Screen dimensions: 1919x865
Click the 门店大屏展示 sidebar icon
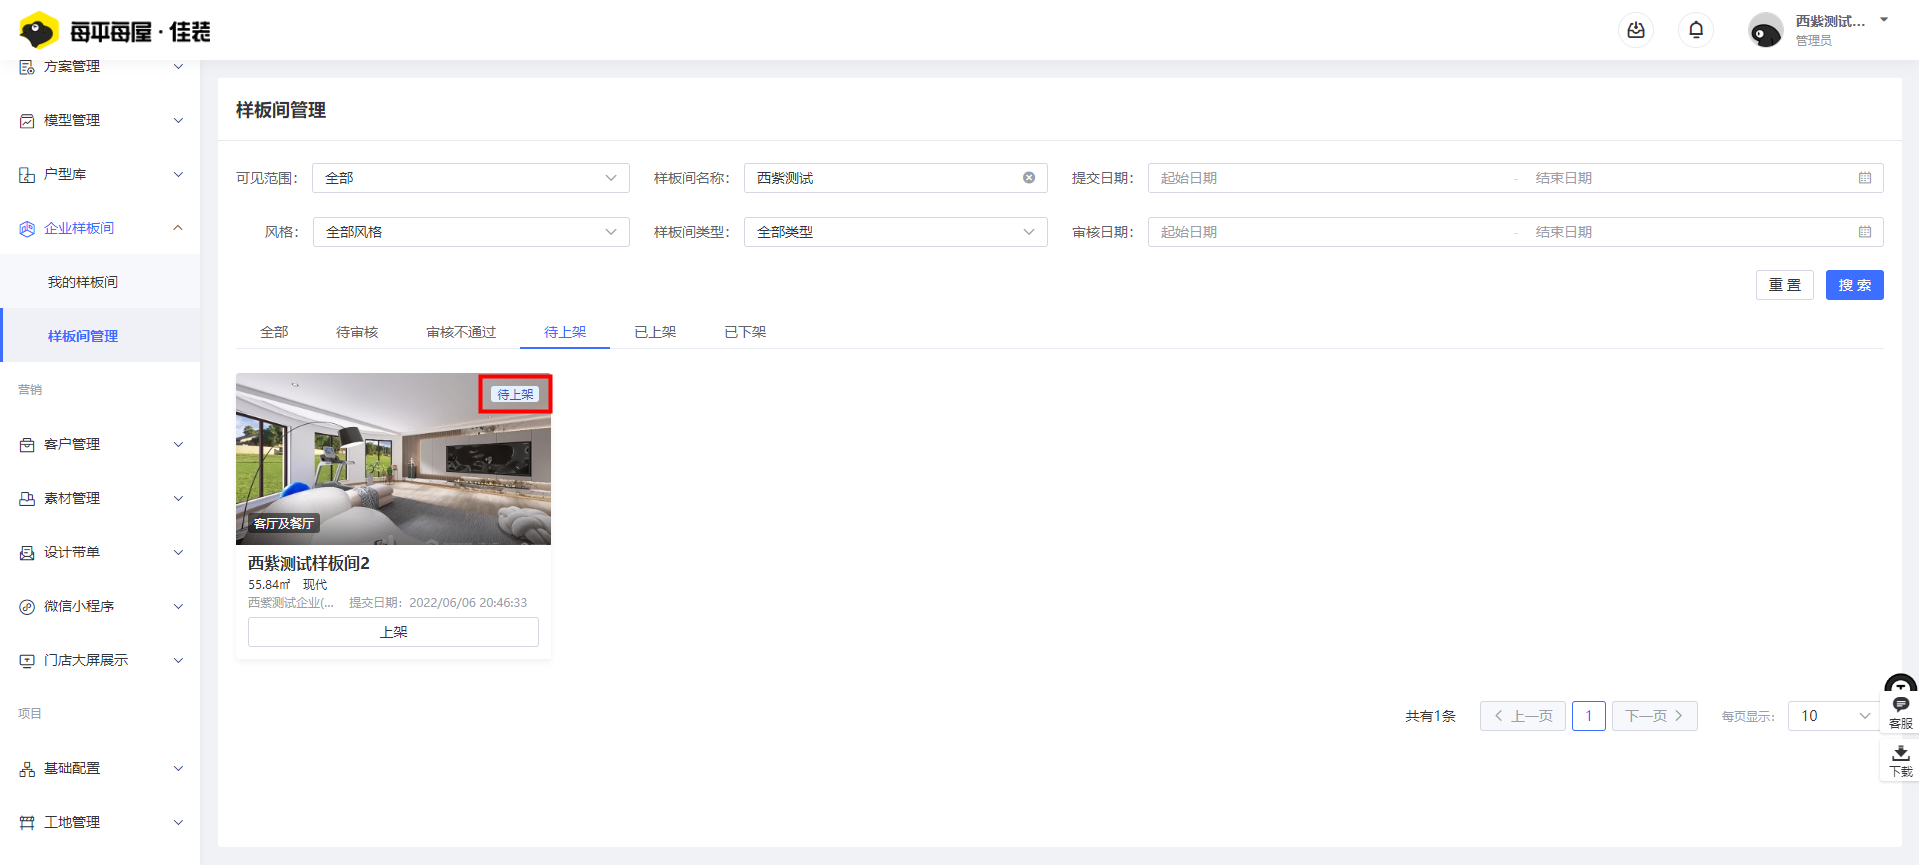pos(27,661)
